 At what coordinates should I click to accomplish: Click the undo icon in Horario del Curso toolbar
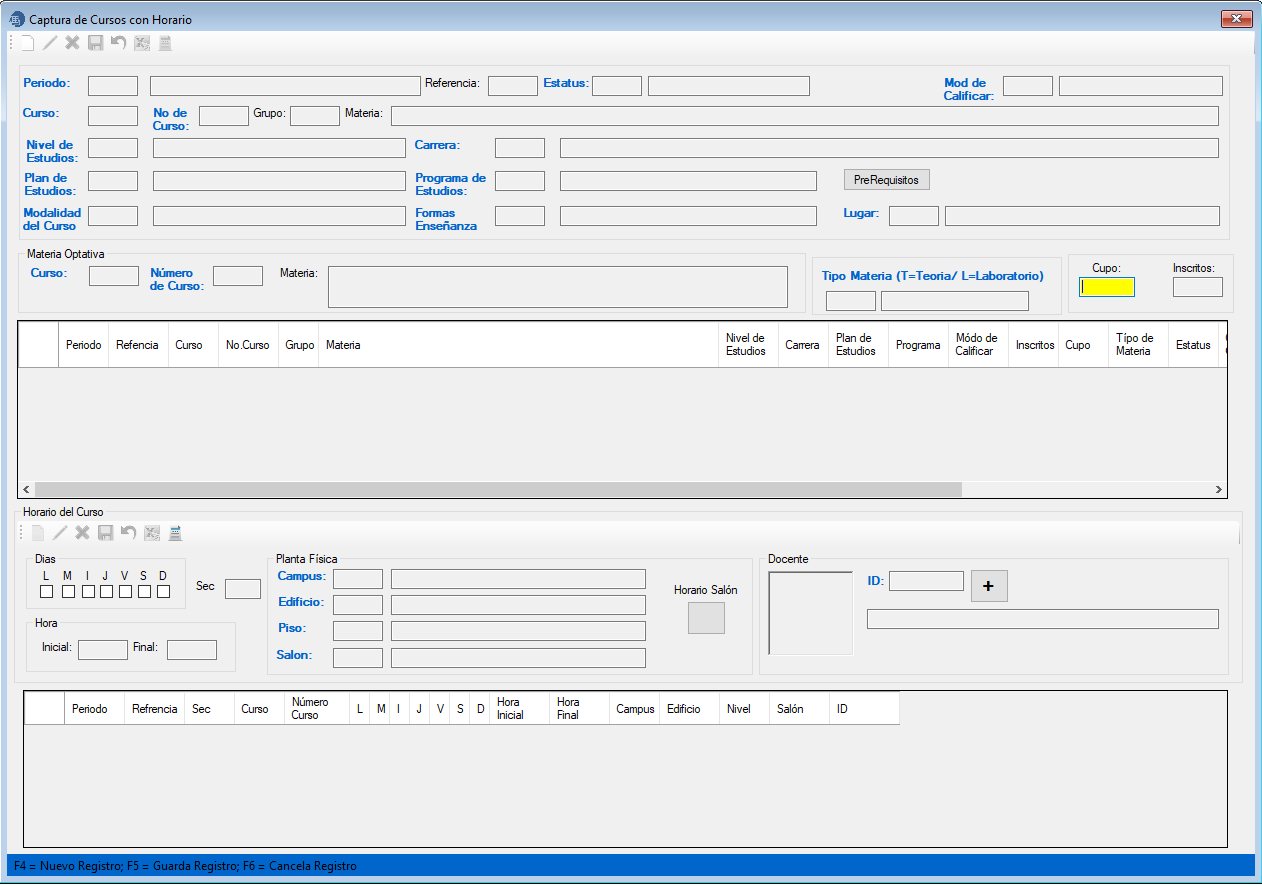128,533
